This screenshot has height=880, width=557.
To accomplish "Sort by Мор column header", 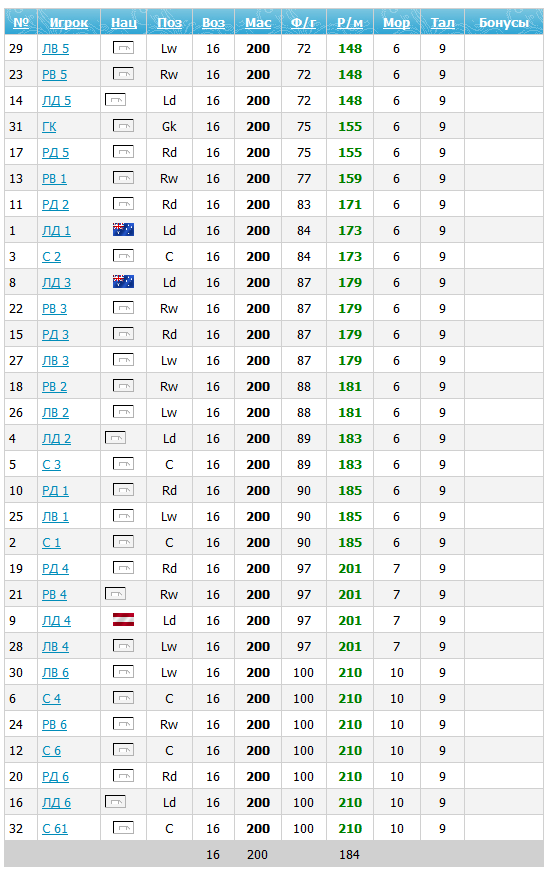I will pyautogui.click(x=396, y=22).
